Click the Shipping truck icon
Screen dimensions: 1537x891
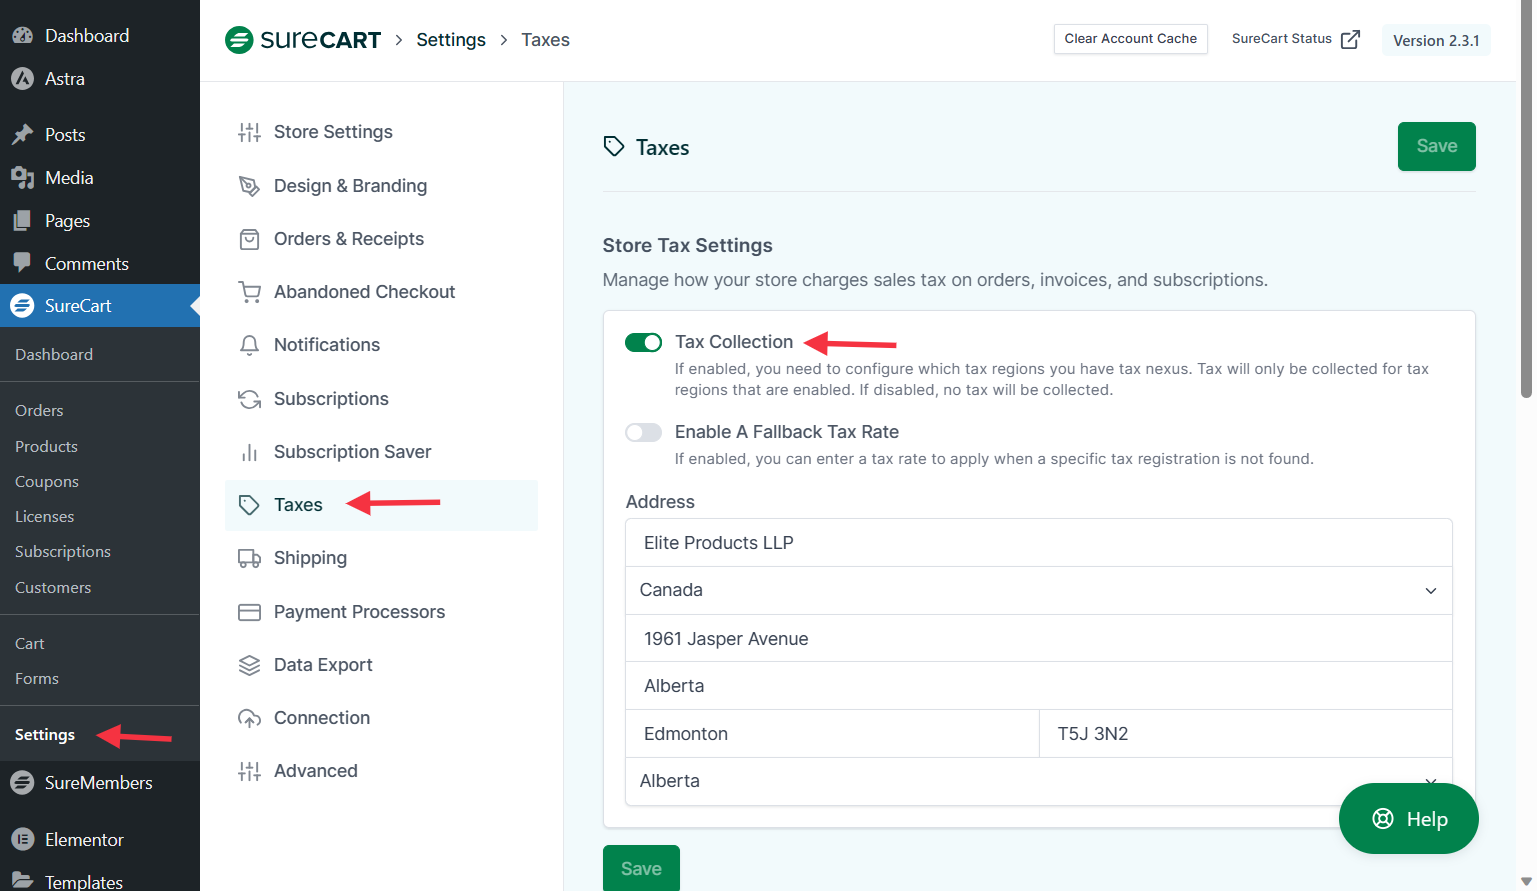click(x=249, y=558)
